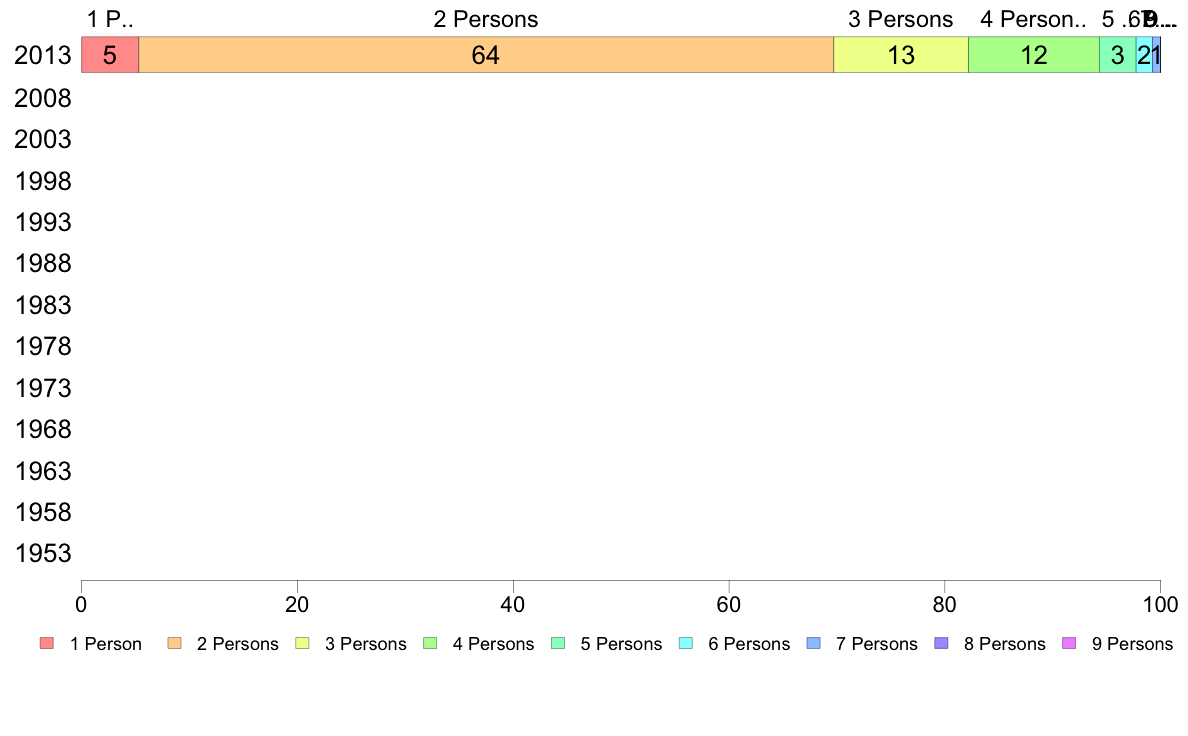Select year 2008 on the axis
The width and height of the screenshot is (1188, 736).
42,98
